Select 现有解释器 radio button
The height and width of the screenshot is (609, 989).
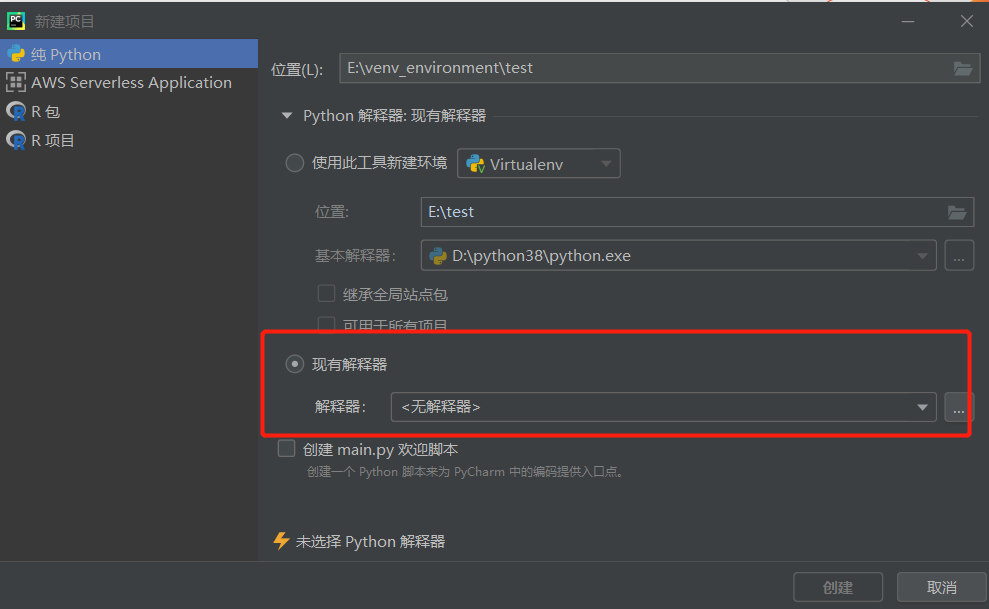295,364
